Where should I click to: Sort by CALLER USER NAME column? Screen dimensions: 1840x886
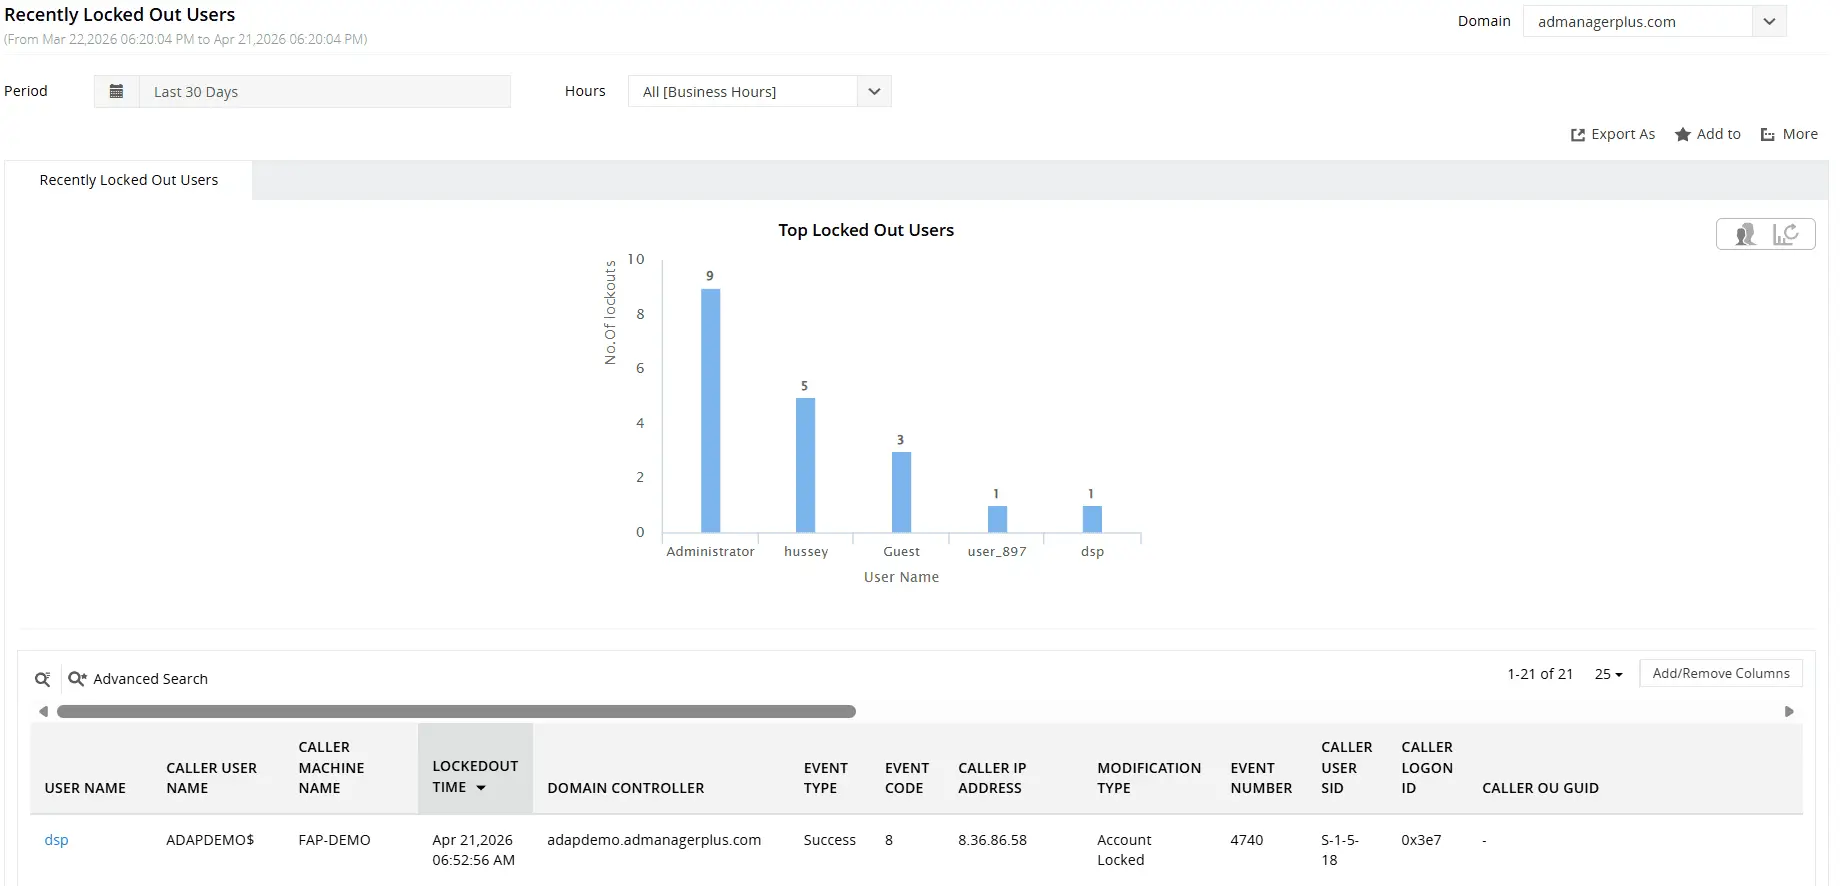[211, 778]
